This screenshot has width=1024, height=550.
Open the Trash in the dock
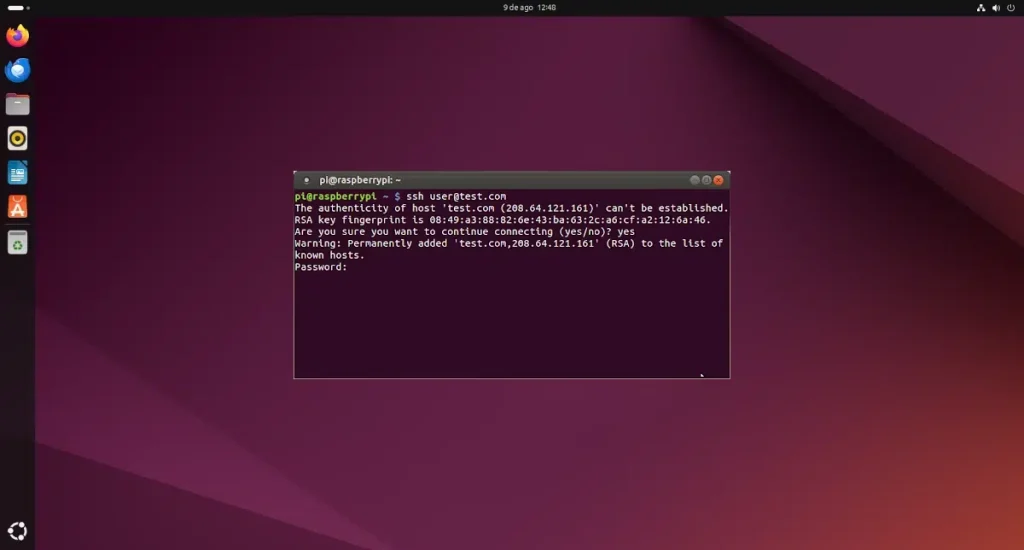17,242
